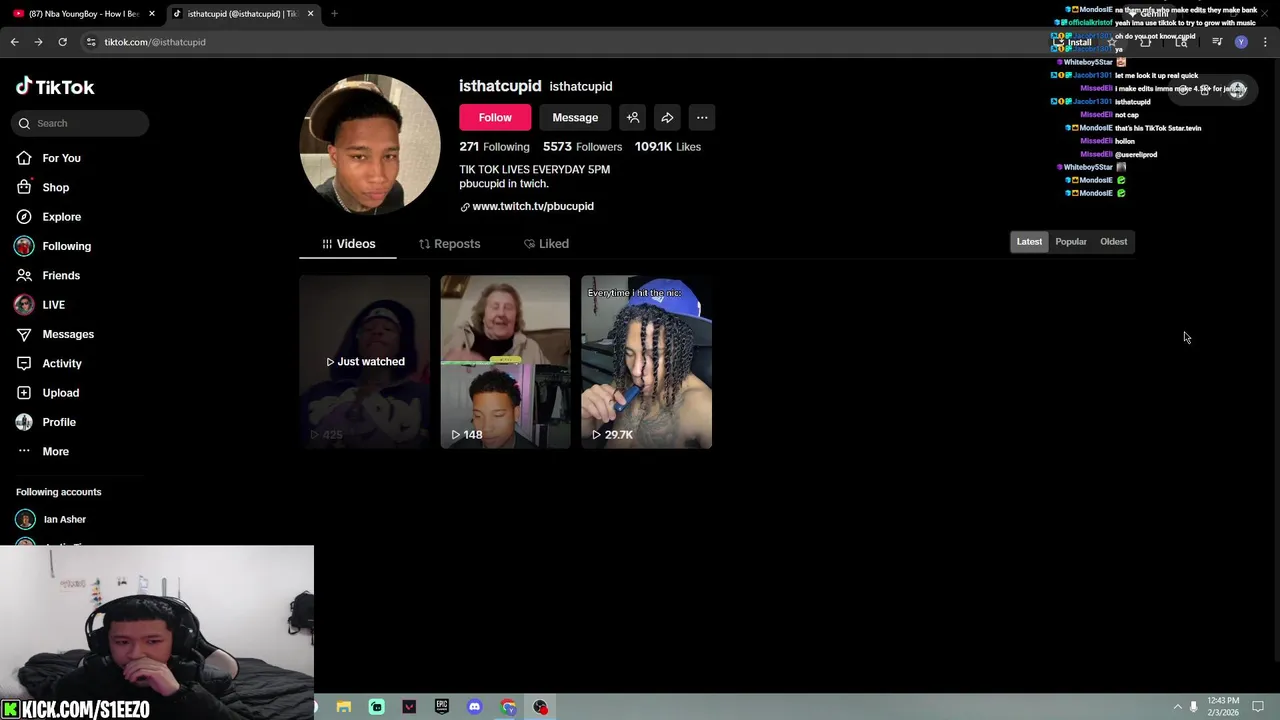Go to your Profile in the sidebar

coord(59,422)
